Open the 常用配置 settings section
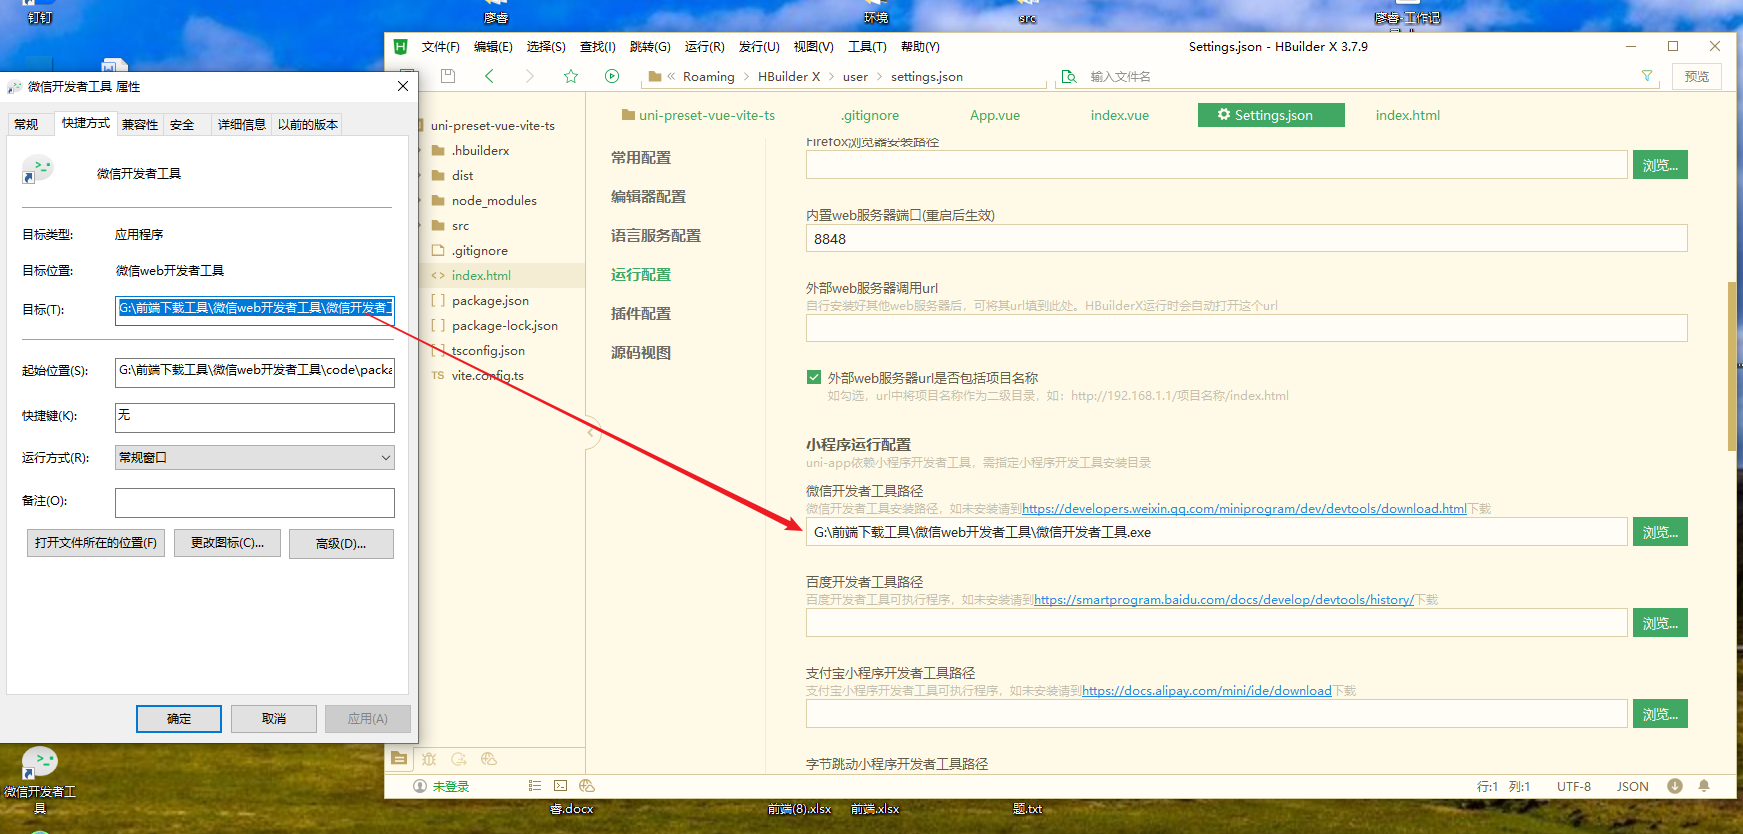 coord(641,157)
